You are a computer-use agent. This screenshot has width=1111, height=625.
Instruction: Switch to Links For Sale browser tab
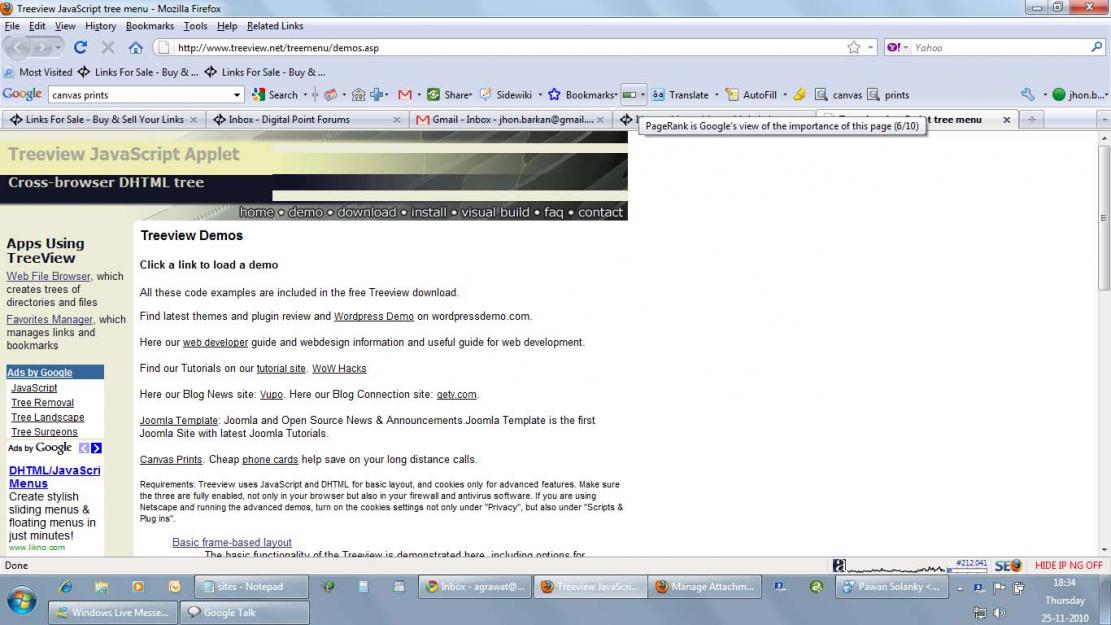click(103, 120)
